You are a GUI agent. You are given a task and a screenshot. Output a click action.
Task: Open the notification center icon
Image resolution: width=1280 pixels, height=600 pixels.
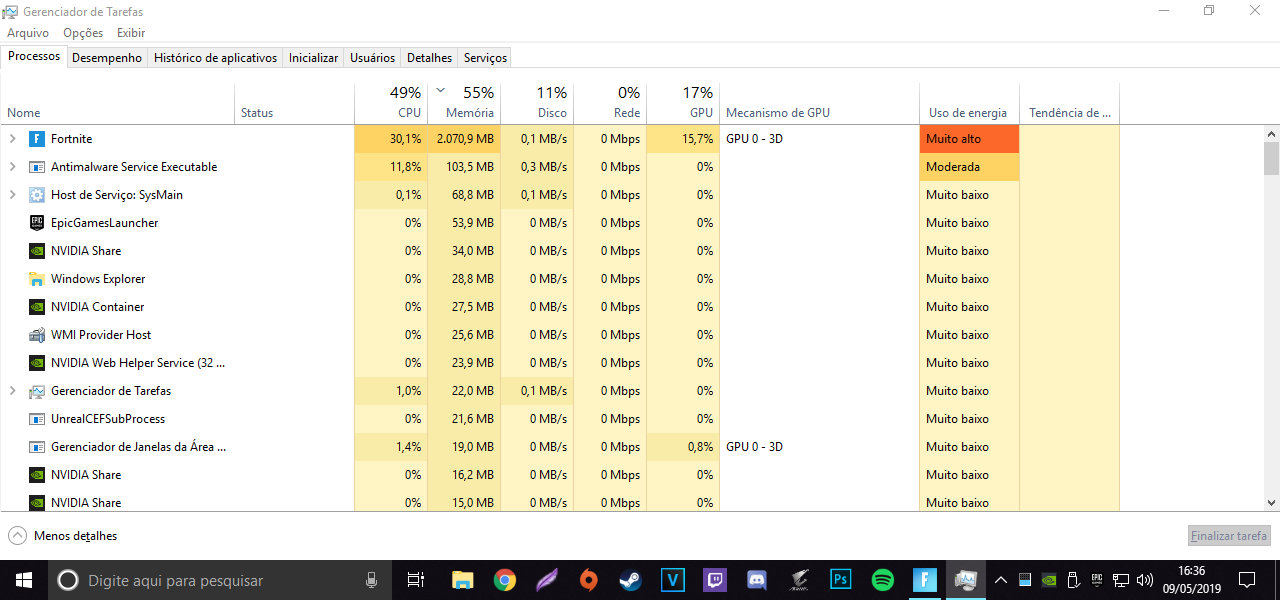(1247, 580)
